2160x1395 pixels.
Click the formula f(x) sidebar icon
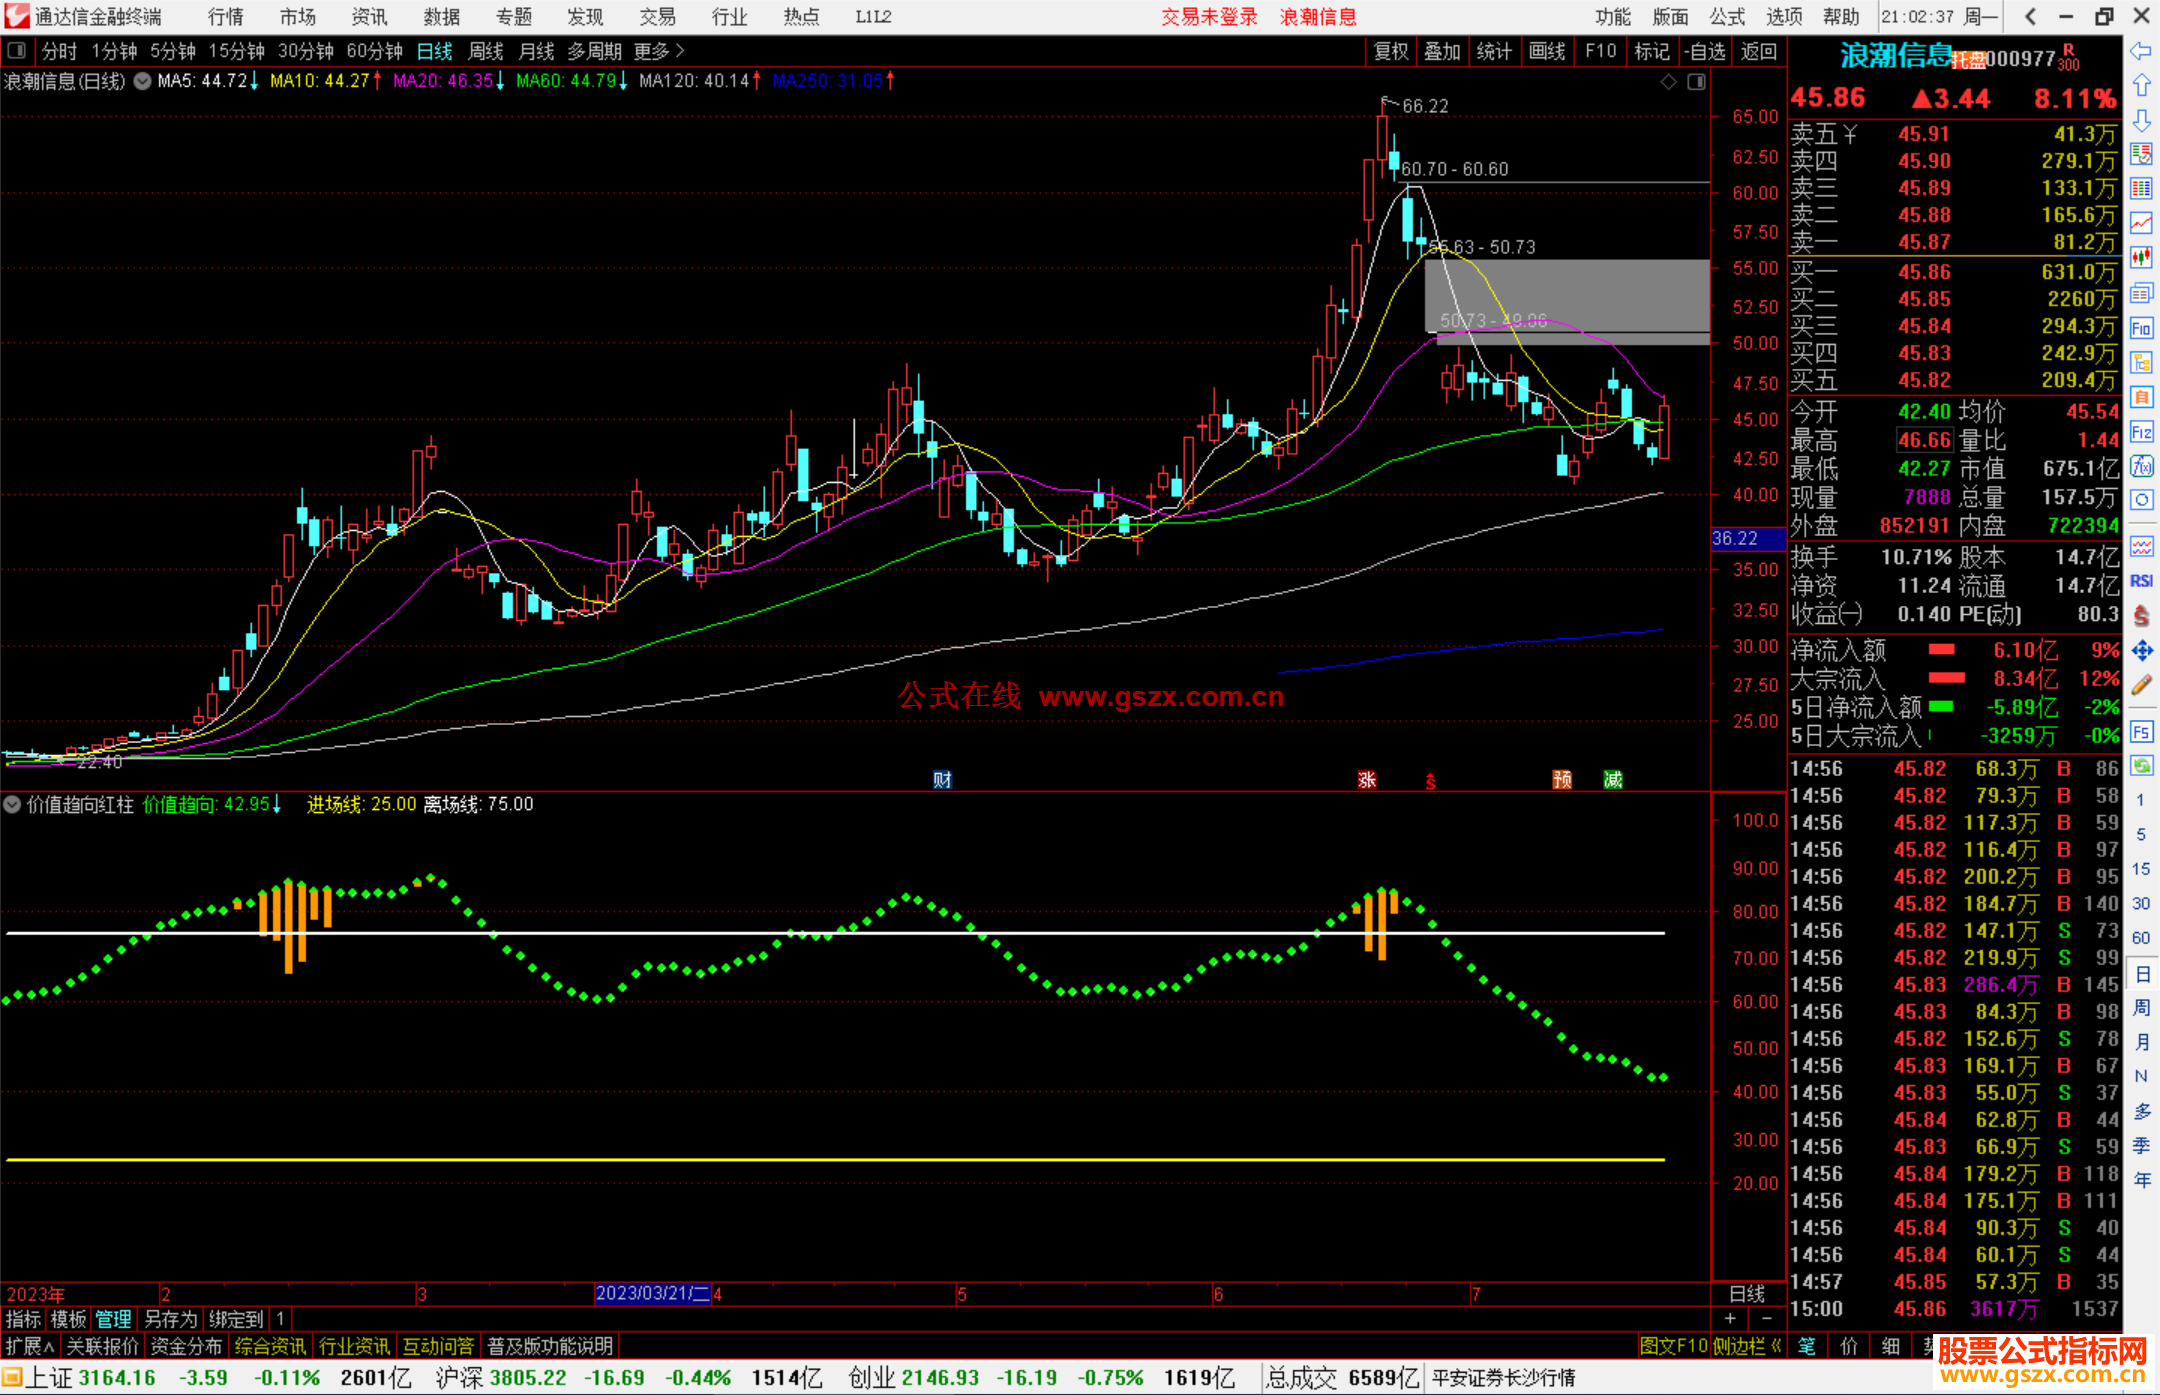(x=2141, y=466)
